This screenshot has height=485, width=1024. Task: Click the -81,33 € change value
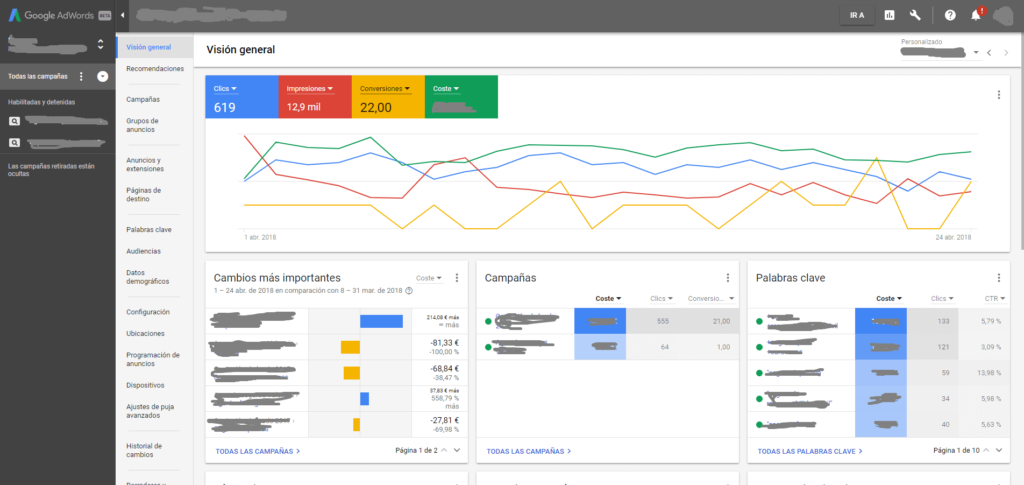[443, 342]
